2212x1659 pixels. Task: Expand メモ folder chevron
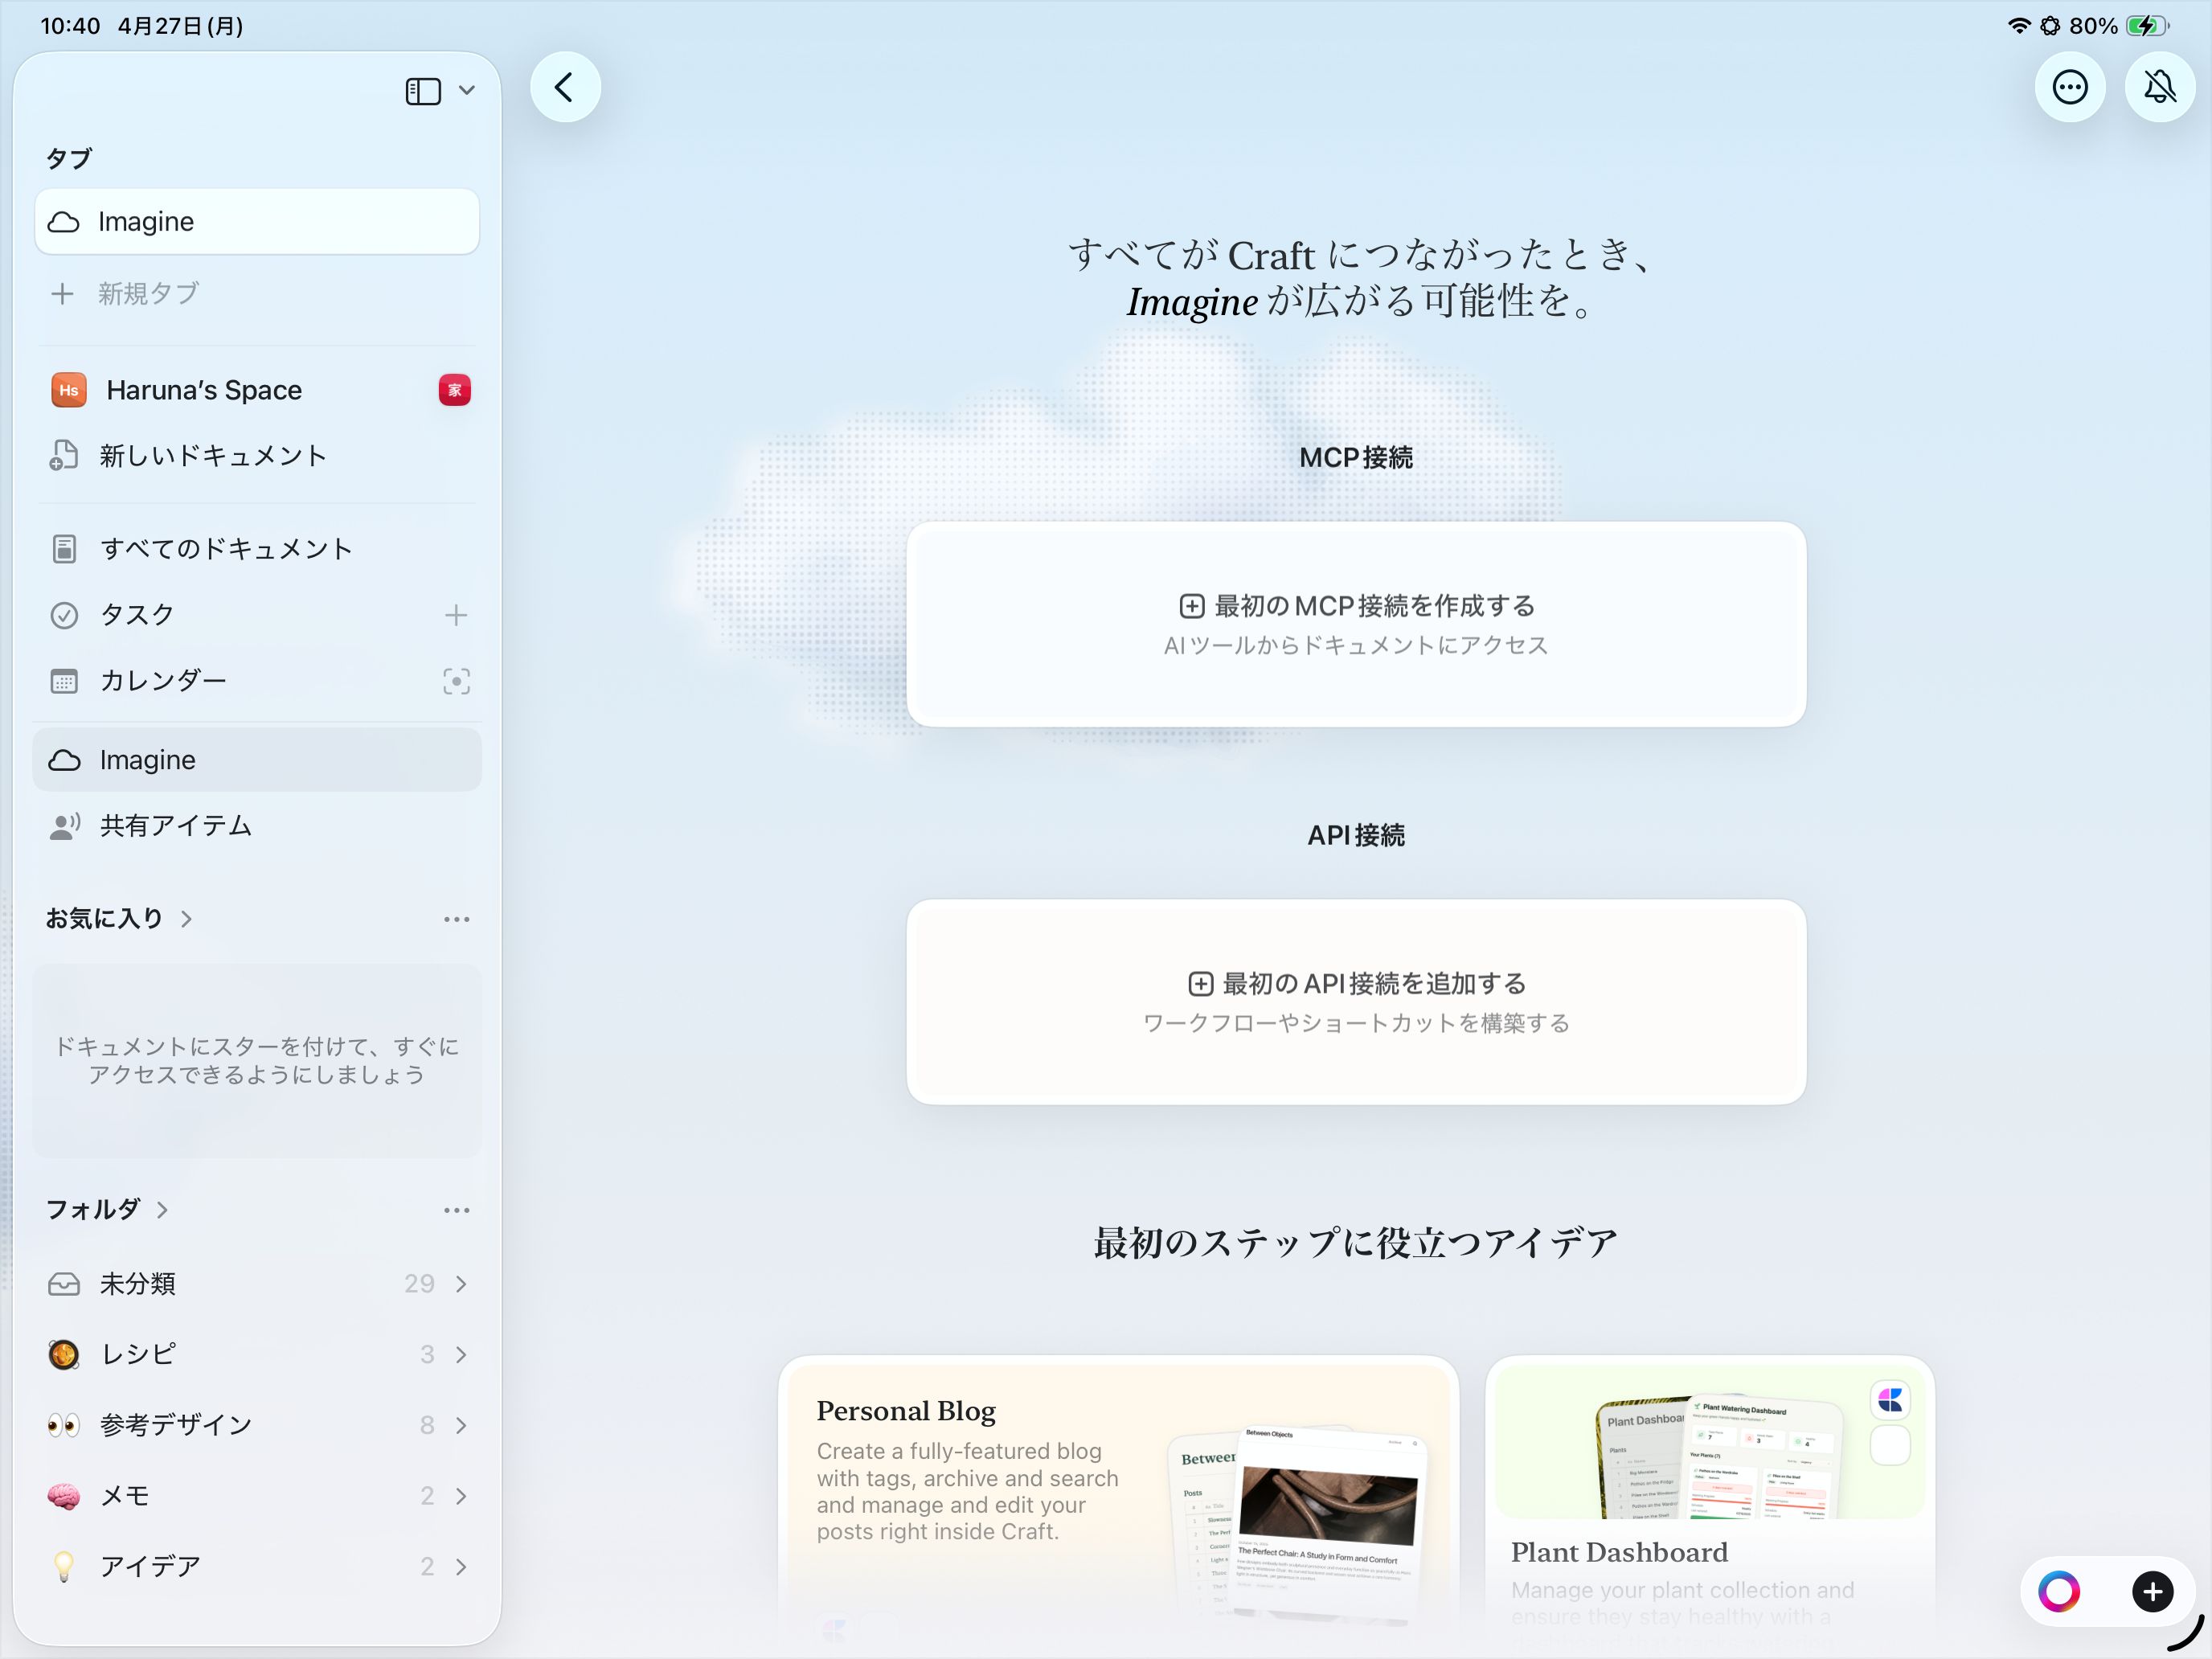coord(461,1496)
